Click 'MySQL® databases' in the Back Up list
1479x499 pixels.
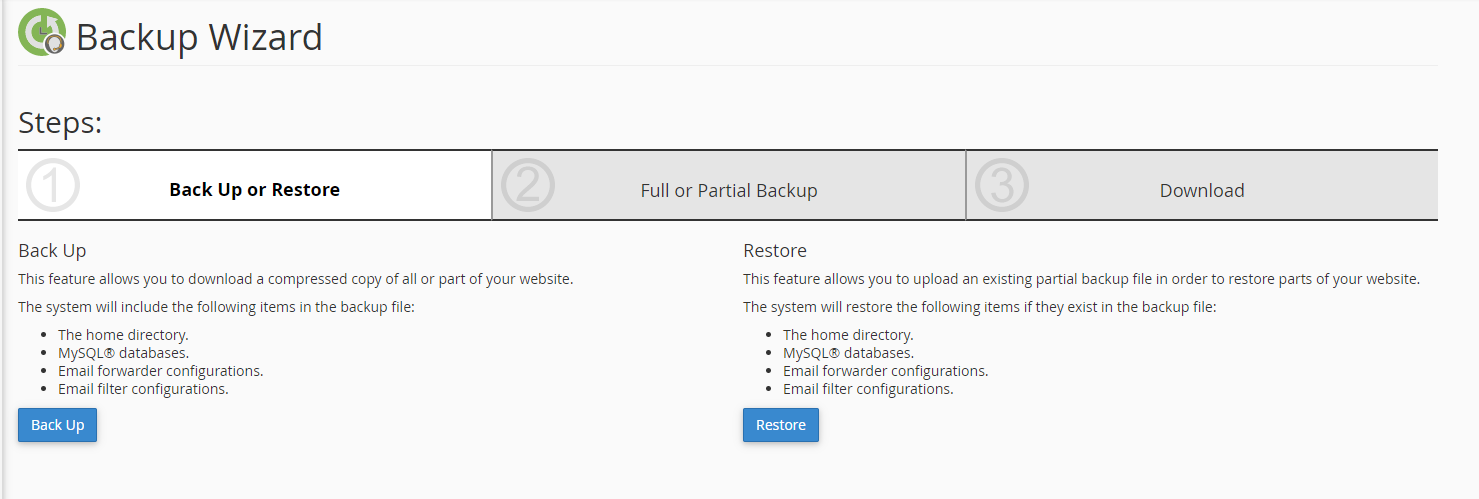(x=123, y=353)
